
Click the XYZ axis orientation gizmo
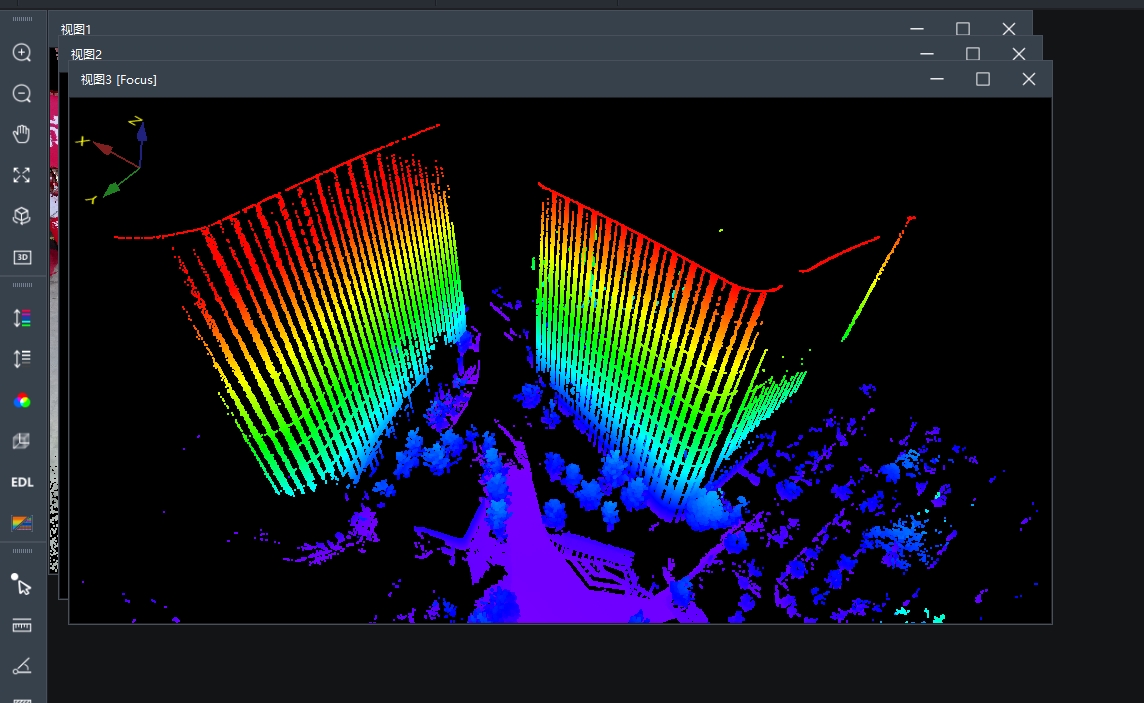point(117,160)
